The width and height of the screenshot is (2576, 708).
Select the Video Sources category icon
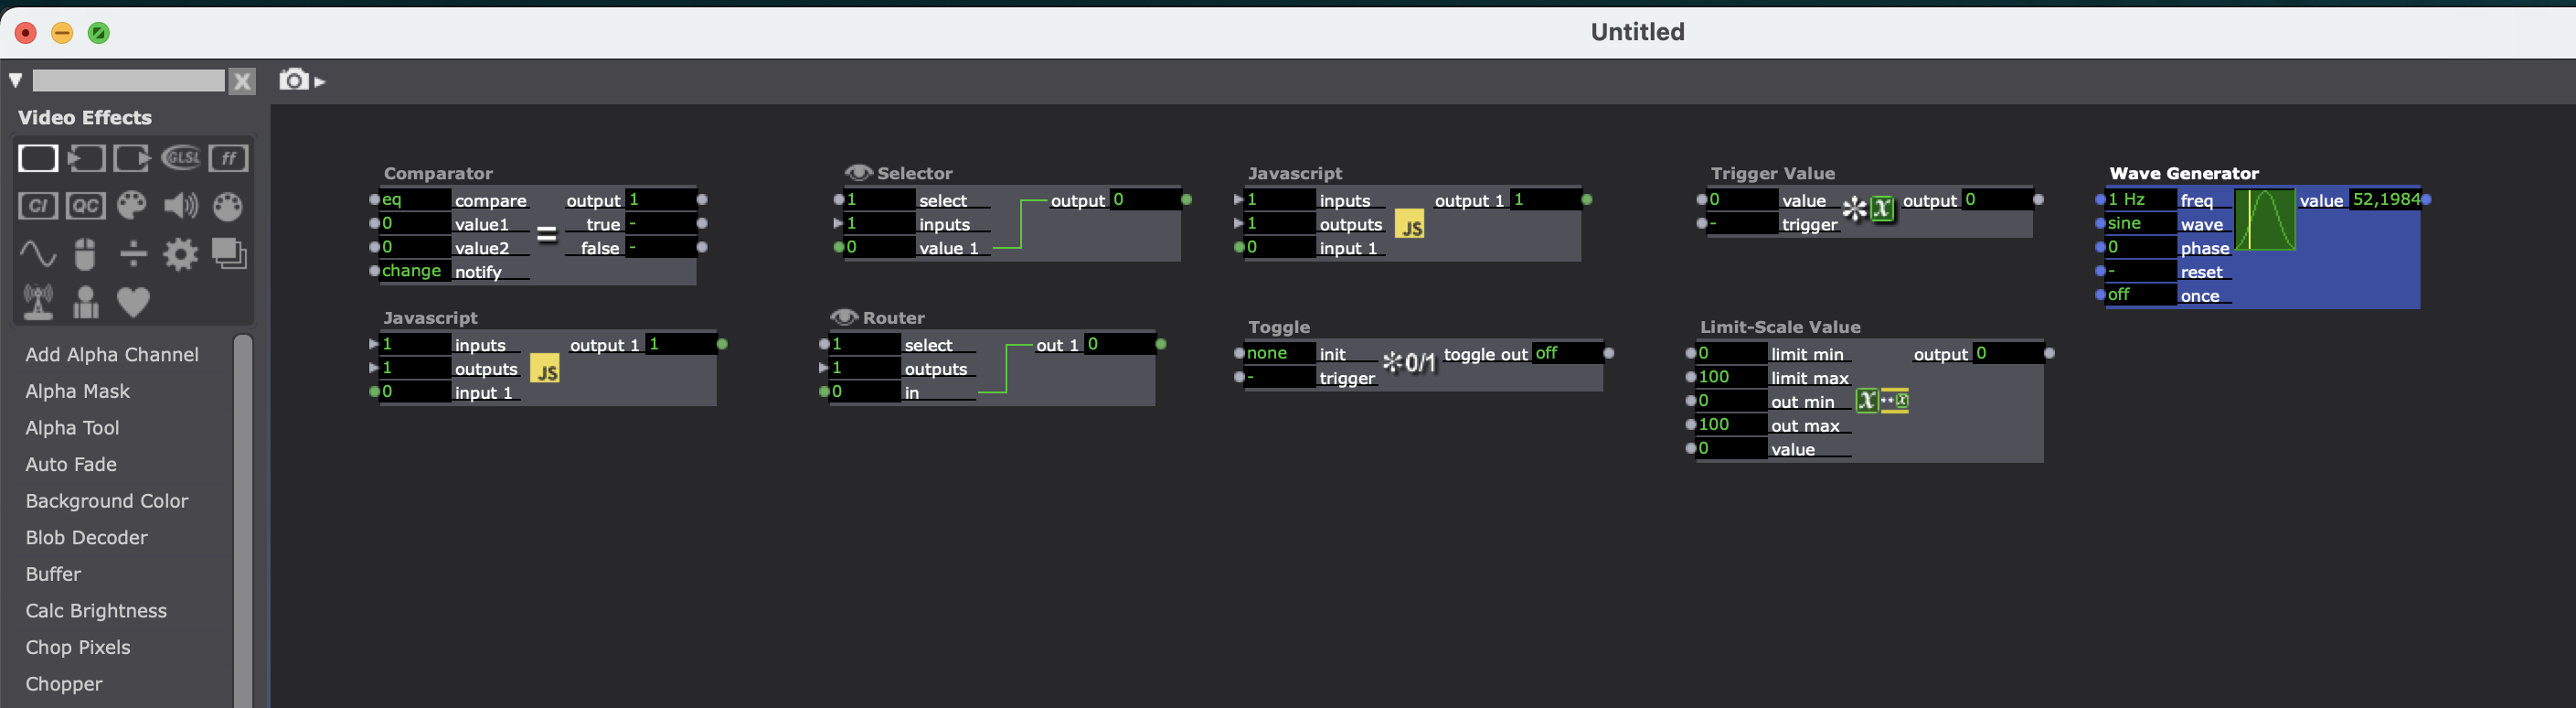85,158
